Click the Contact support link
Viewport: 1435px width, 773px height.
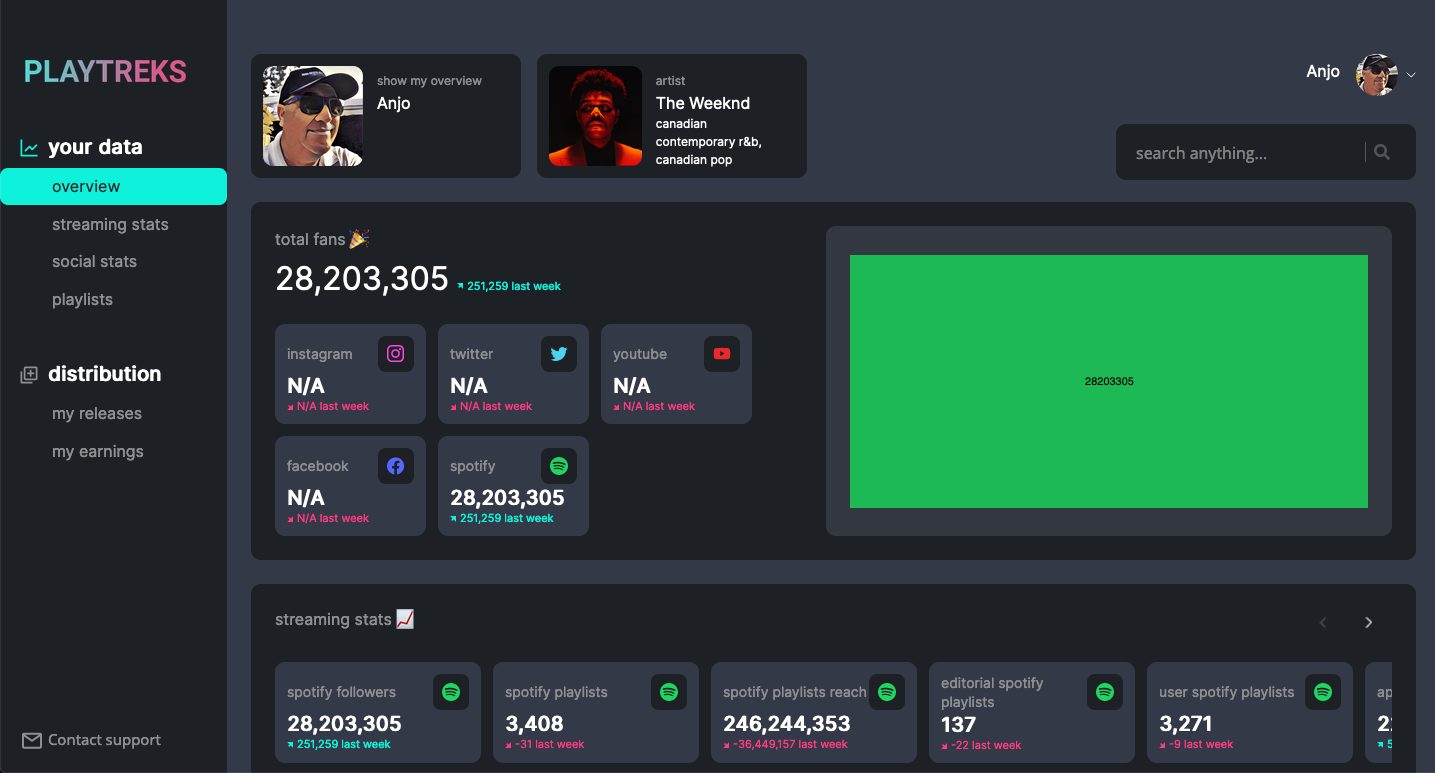click(104, 740)
